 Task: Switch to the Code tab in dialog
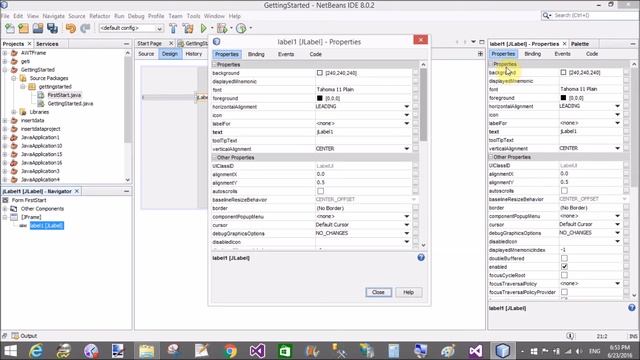(x=315, y=54)
